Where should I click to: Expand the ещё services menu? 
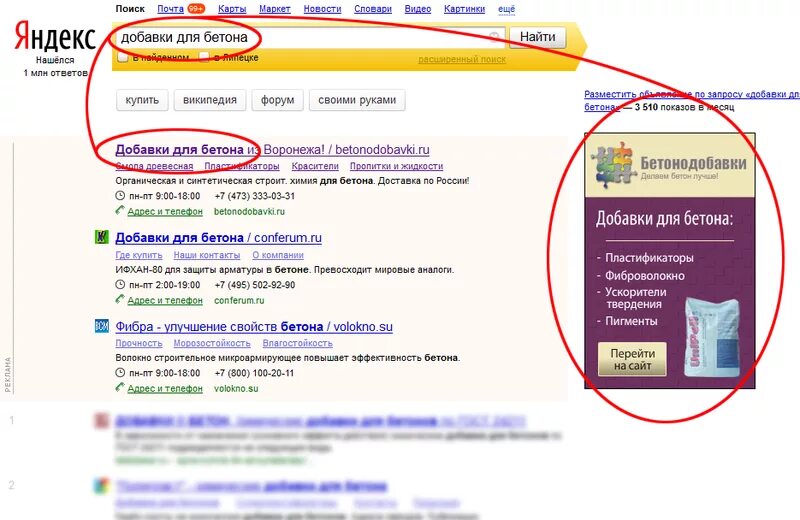point(507,9)
